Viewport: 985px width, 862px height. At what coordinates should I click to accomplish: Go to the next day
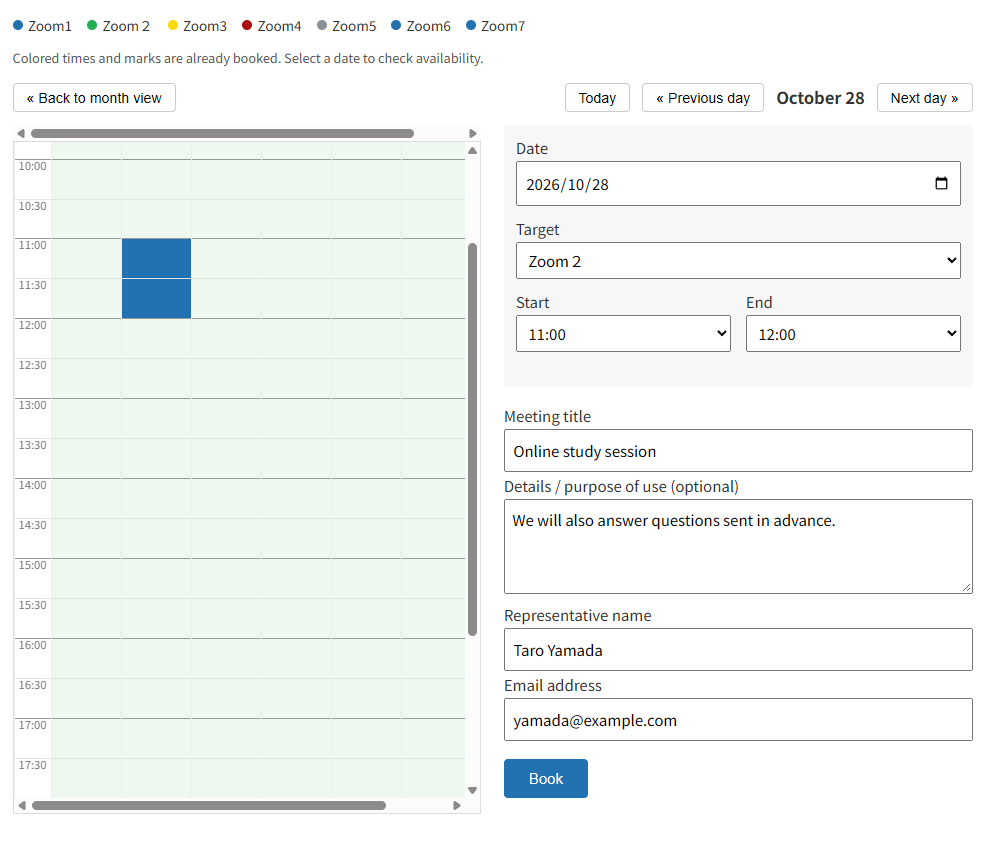pos(925,98)
